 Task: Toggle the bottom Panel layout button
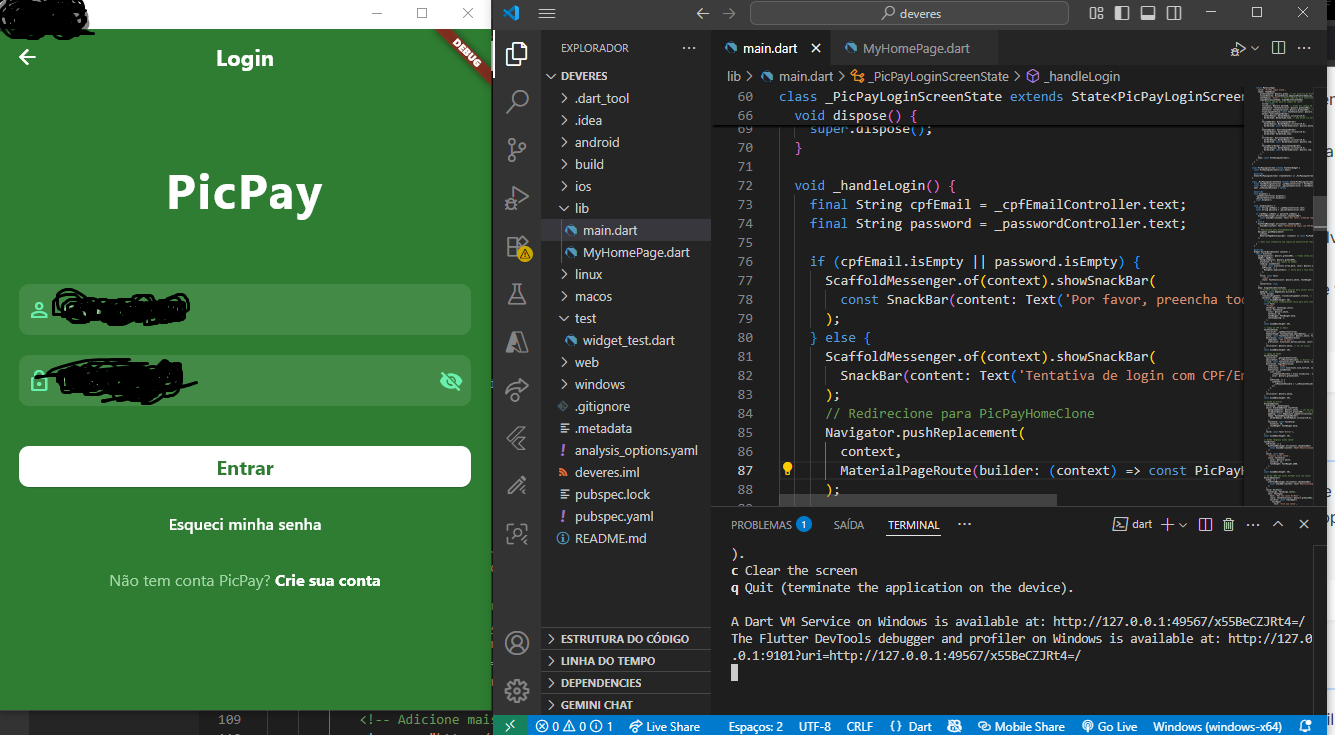[1148, 13]
